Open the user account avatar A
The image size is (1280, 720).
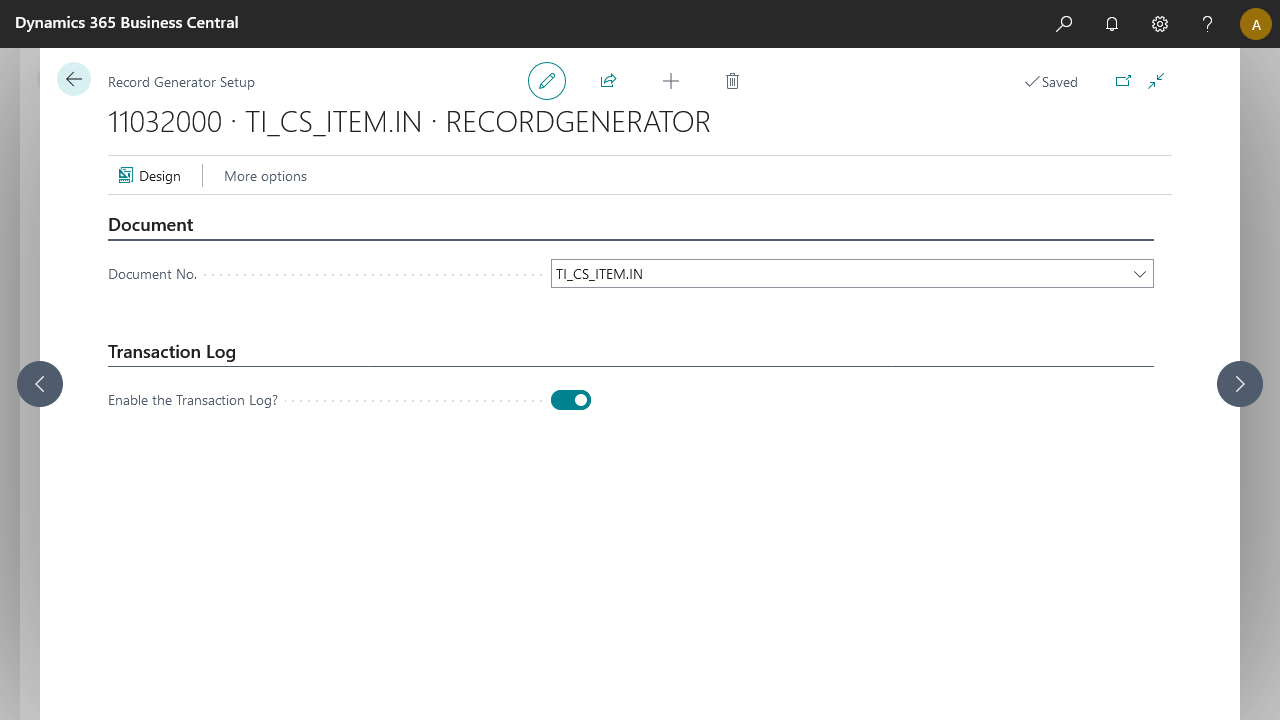pos(1256,24)
